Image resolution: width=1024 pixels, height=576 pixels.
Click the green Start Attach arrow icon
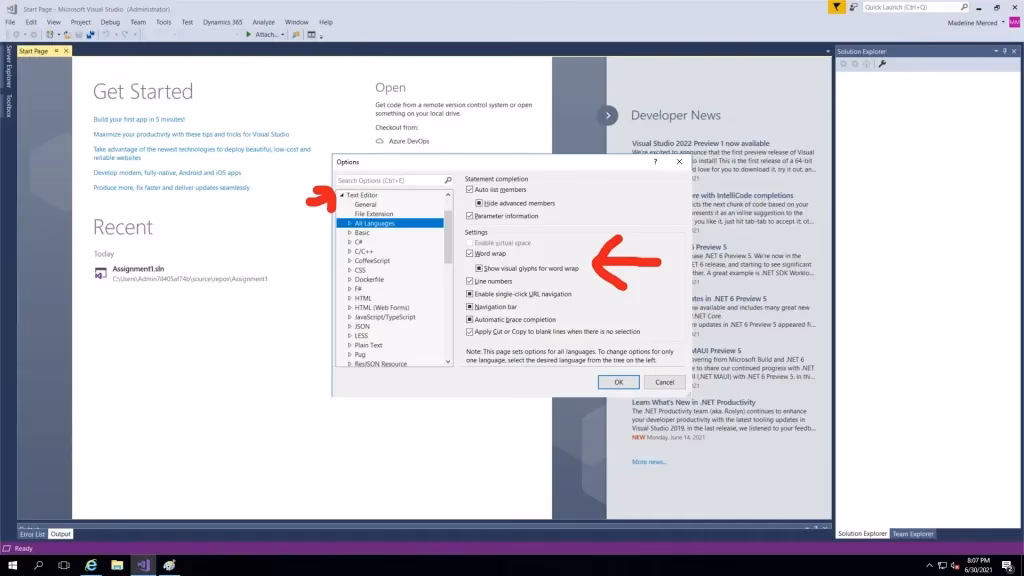point(248,35)
